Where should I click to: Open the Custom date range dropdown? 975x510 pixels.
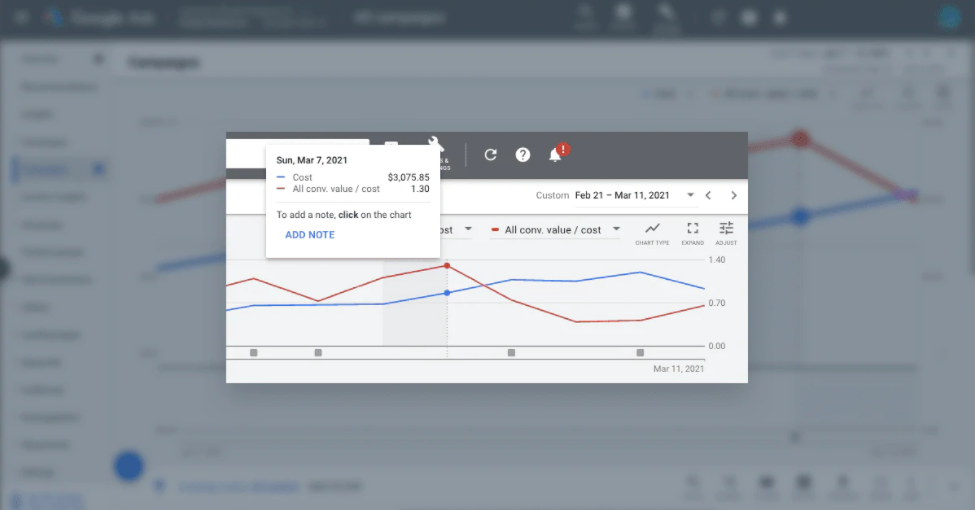689,196
